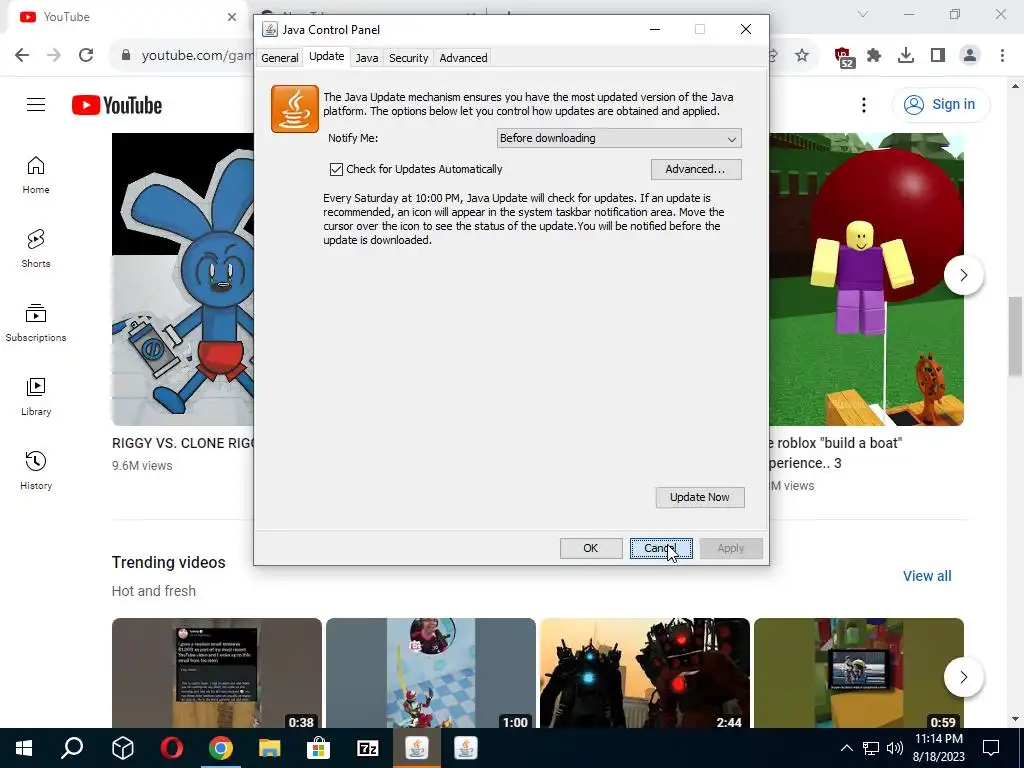Click View all for Trending videos
The height and width of the screenshot is (768, 1024).
[927, 576]
